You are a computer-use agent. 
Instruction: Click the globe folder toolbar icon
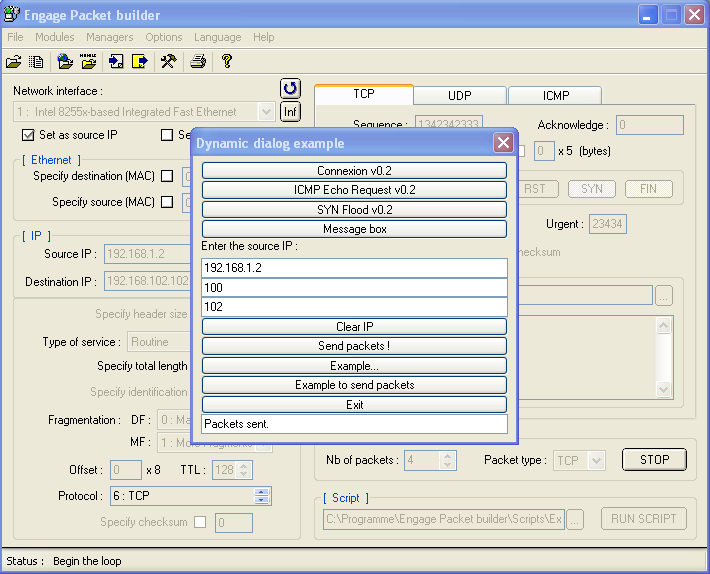click(x=65, y=61)
